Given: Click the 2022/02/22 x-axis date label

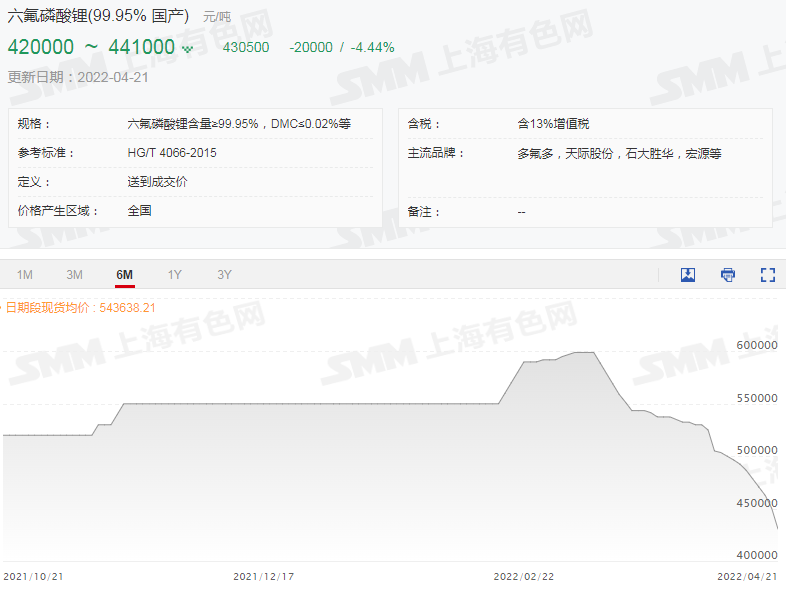Looking at the screenshot, I should [x=526, y=577].
